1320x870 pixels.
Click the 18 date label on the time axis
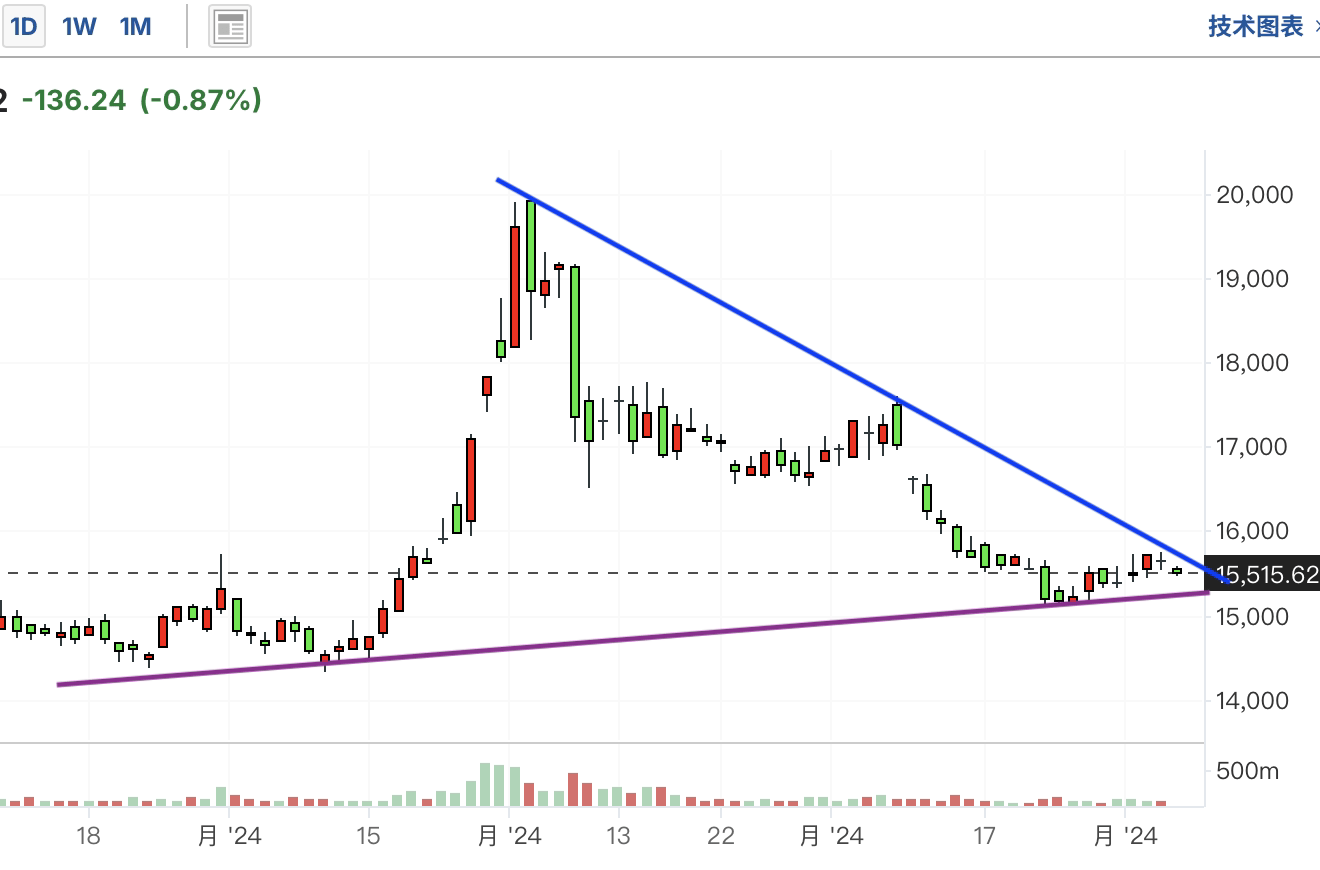(x=88, y=835)
